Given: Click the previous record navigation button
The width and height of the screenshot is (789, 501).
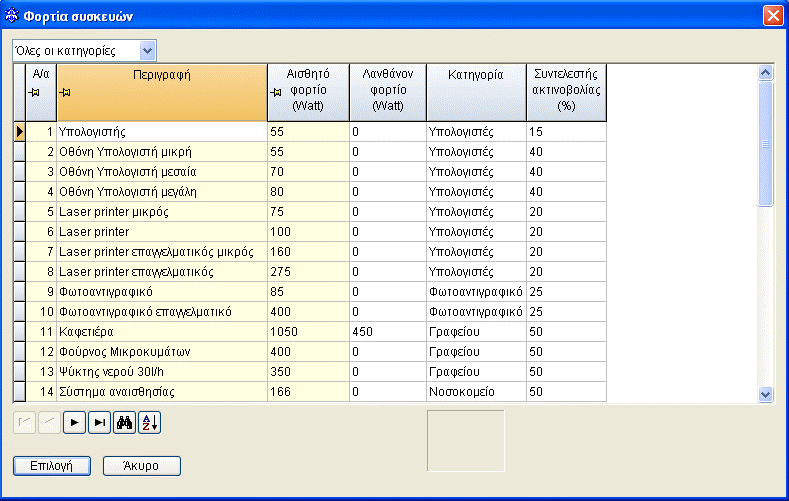Looking at the screenshot, I should coord(49,423).
